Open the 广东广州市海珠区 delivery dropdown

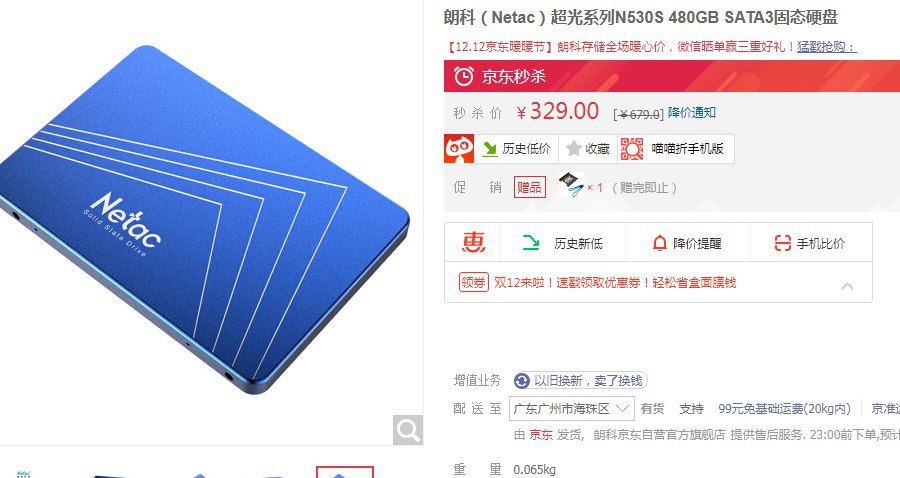572,409
